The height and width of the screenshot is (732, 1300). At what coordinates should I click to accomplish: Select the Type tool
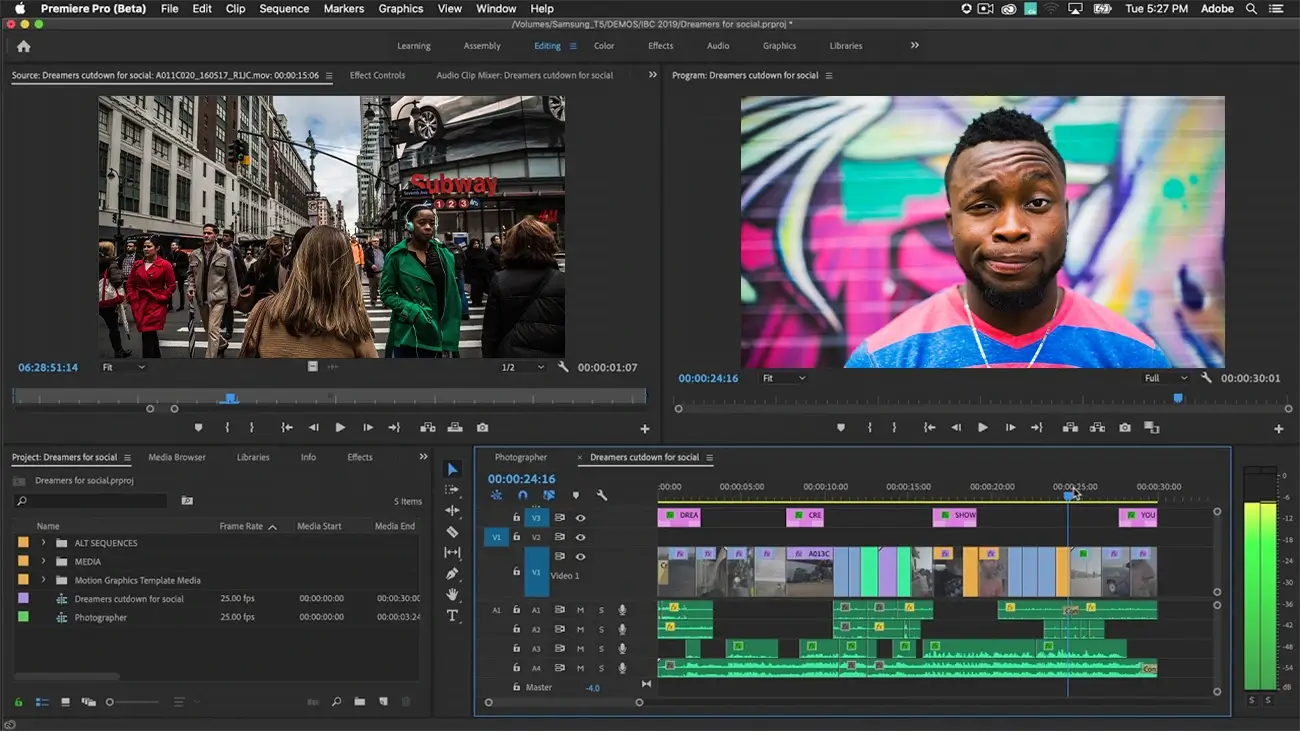click(452, 616)
